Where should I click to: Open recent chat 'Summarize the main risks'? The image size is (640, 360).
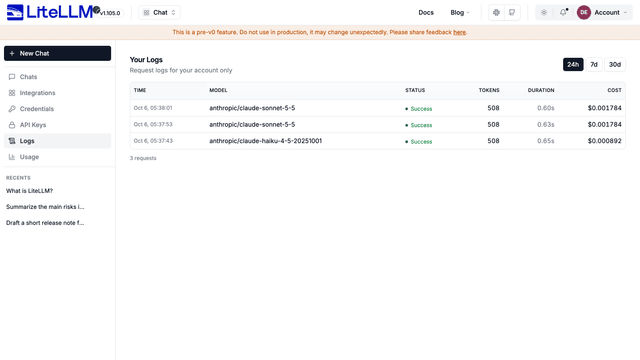(45, 207)
